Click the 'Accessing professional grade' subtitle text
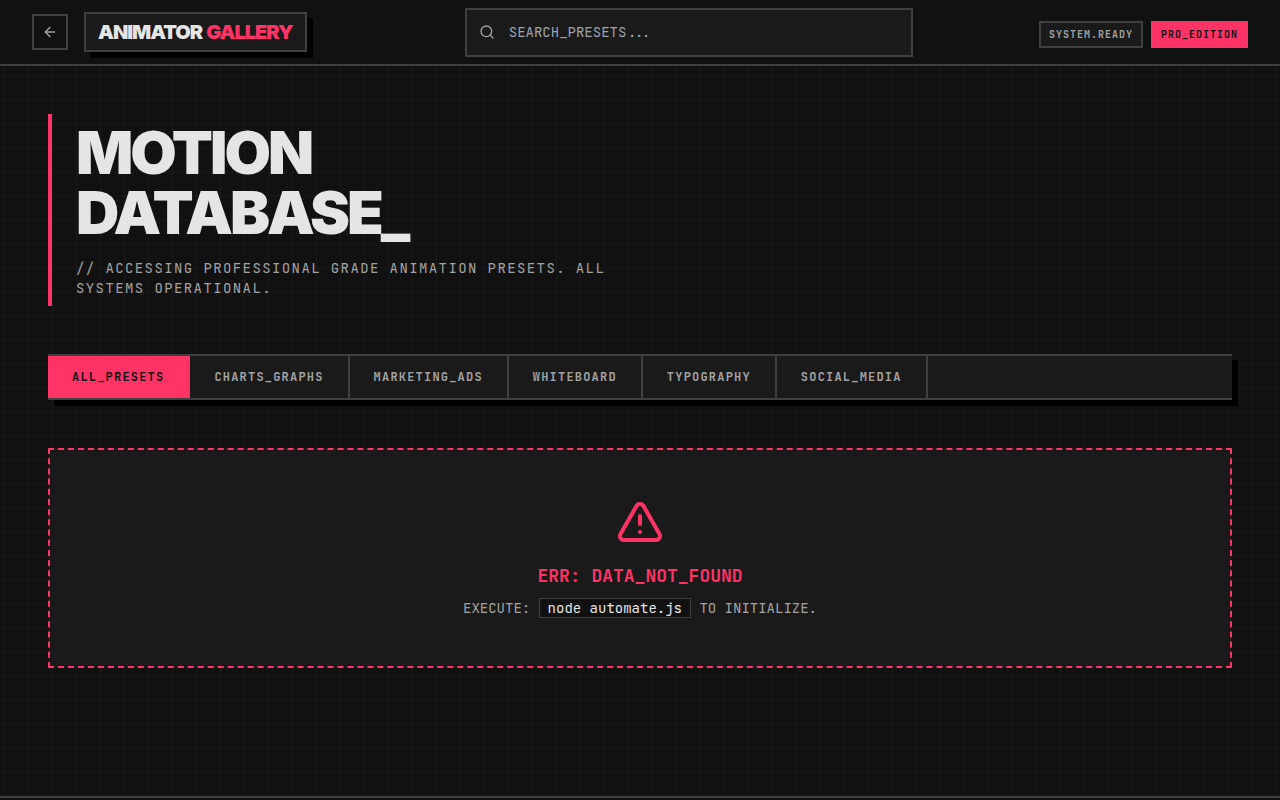Screen dimensions: 1280x800 (340, 278)
